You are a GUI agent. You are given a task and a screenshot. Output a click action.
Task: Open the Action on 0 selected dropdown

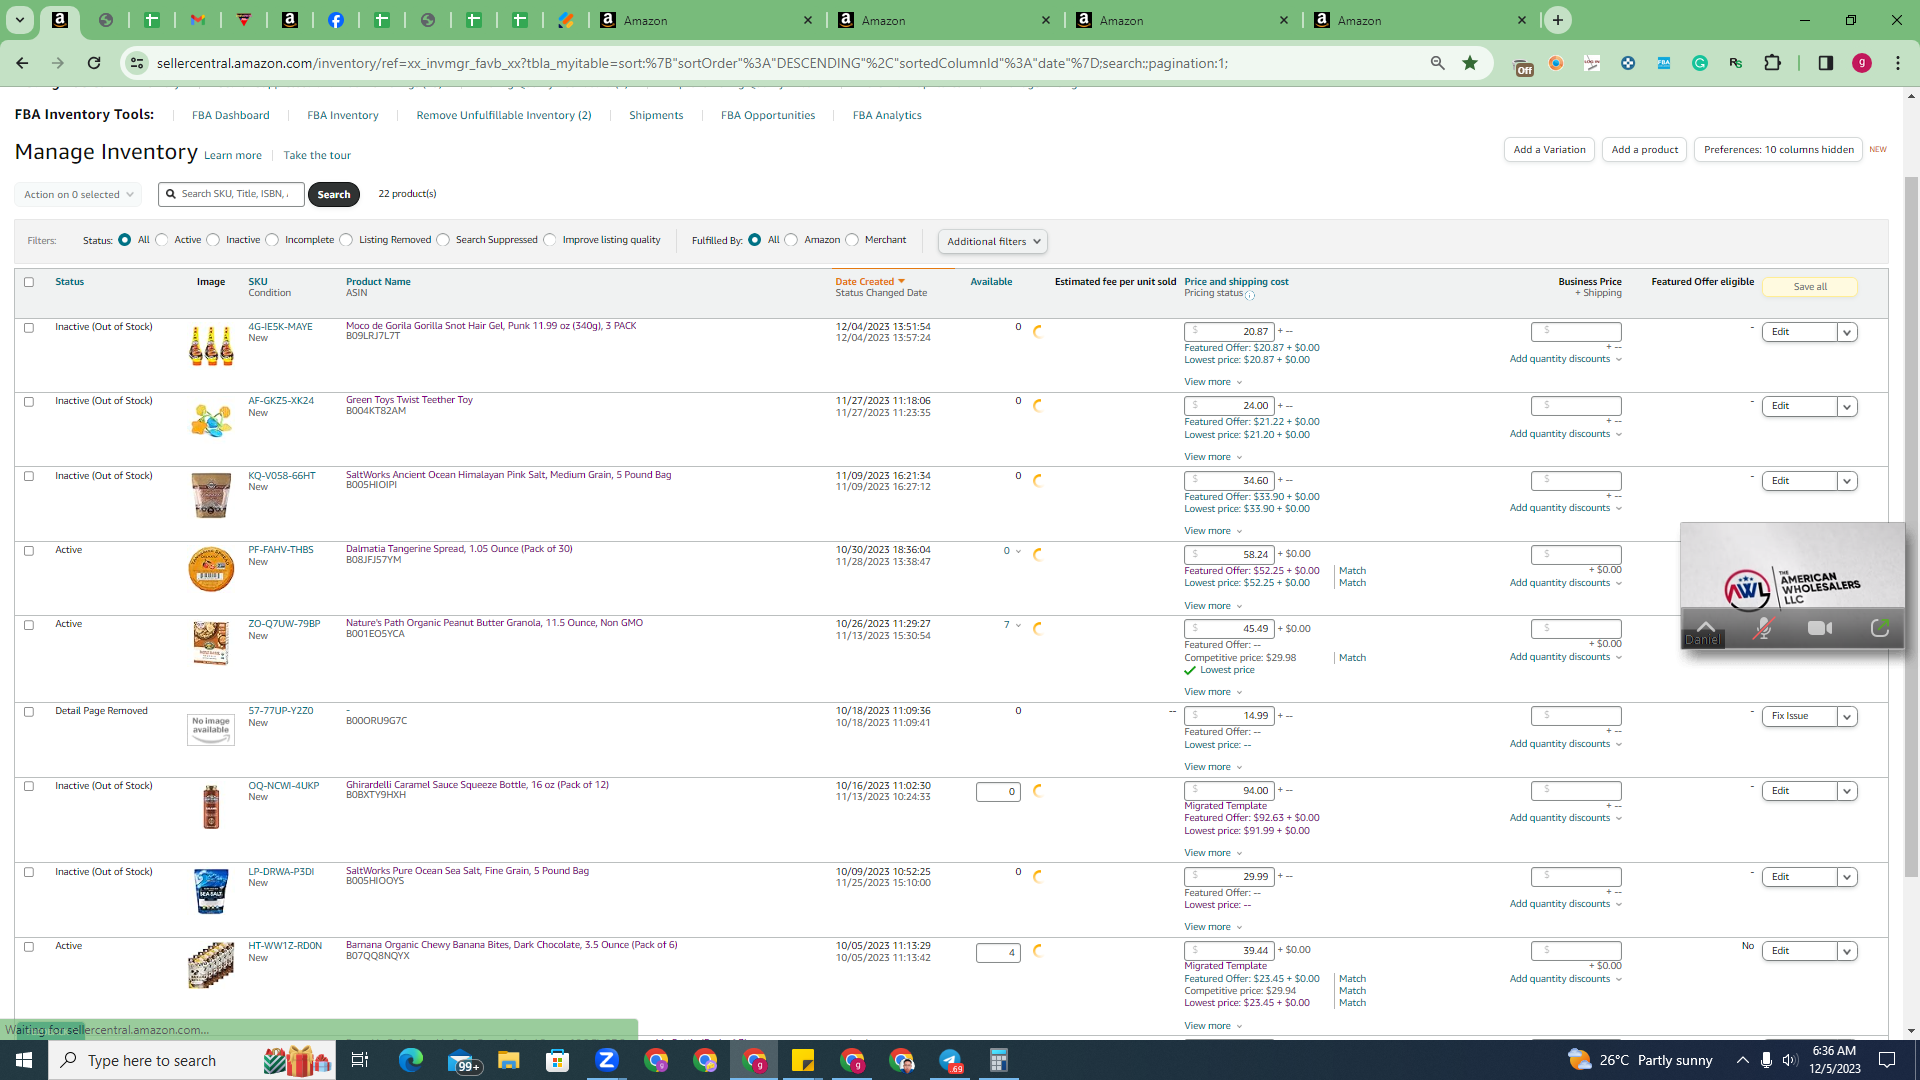point(78,195)
